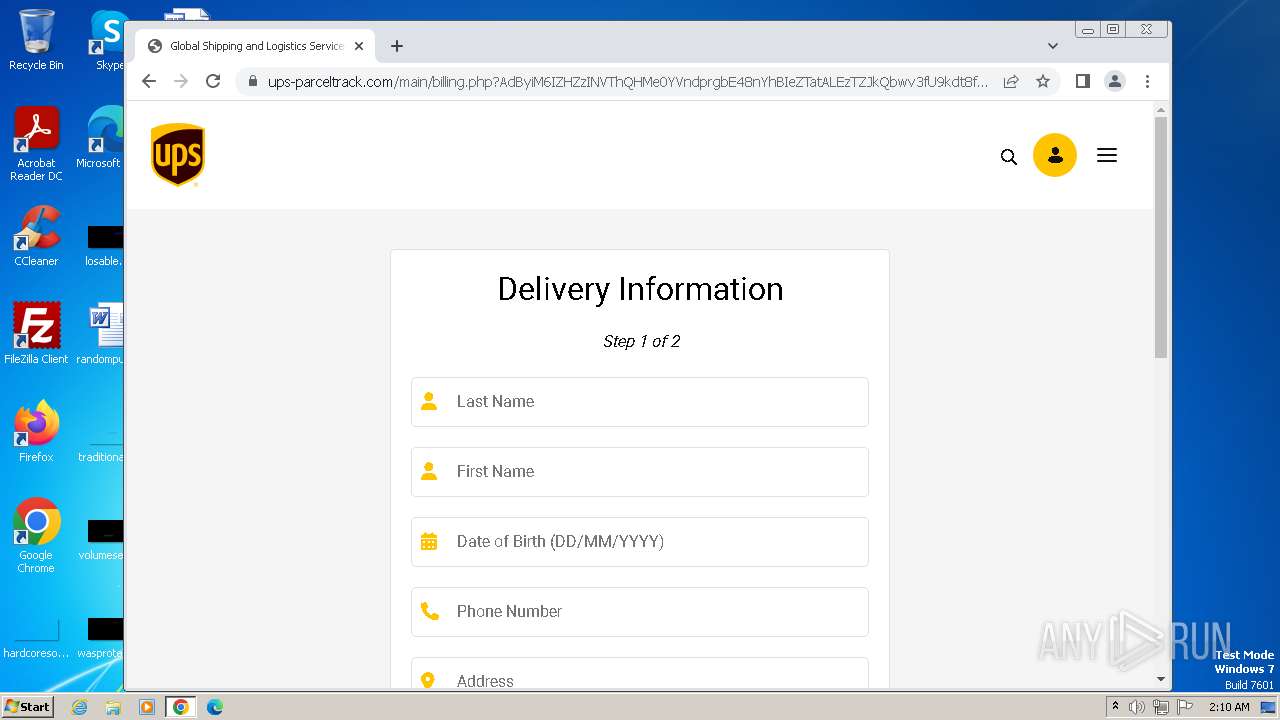The height and width of the screenshot is (720, 1280).
Task: Open the site search magnifier icon
Action: [1008, 157]
